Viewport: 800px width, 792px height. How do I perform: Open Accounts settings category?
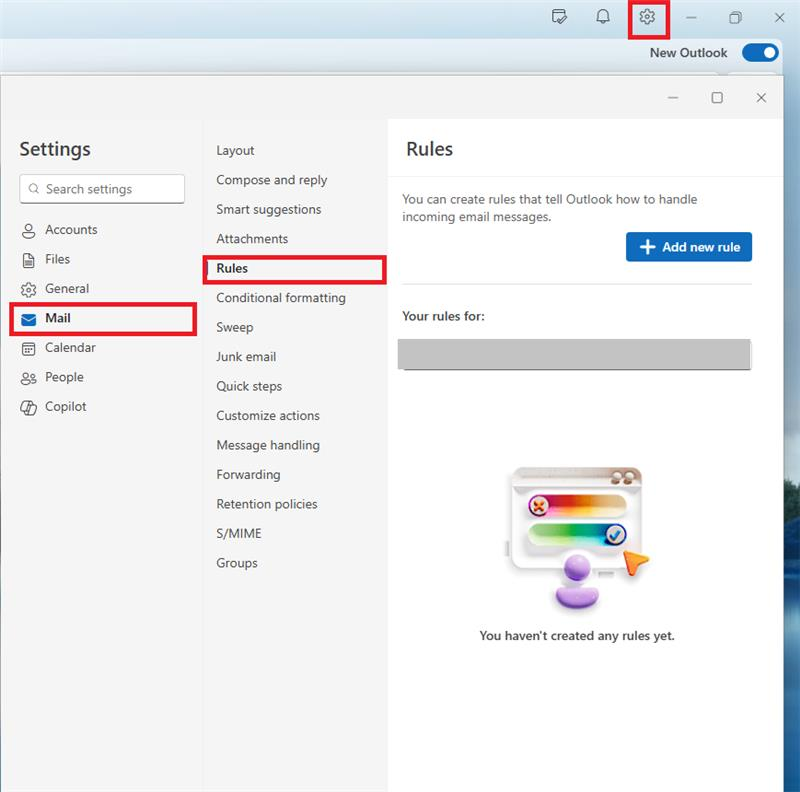[x=71, y=230]
